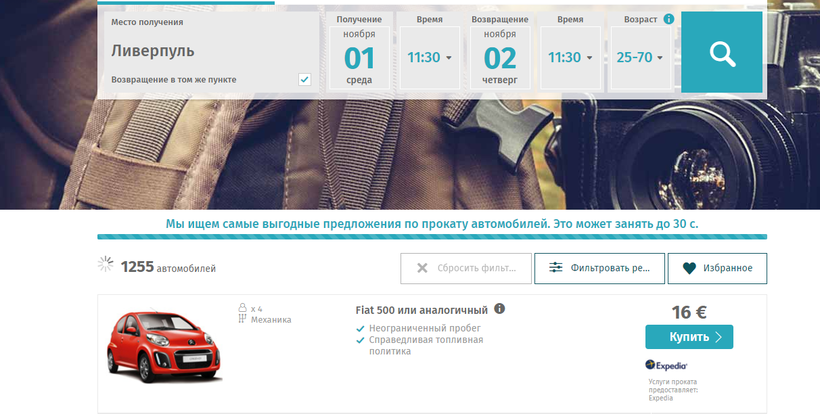
Task: Open return date 02 ноября picker
Action: 500,58
